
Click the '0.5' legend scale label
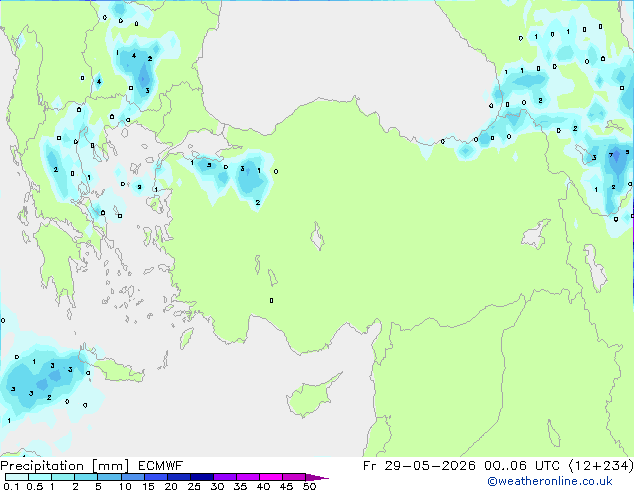[35, 486]
